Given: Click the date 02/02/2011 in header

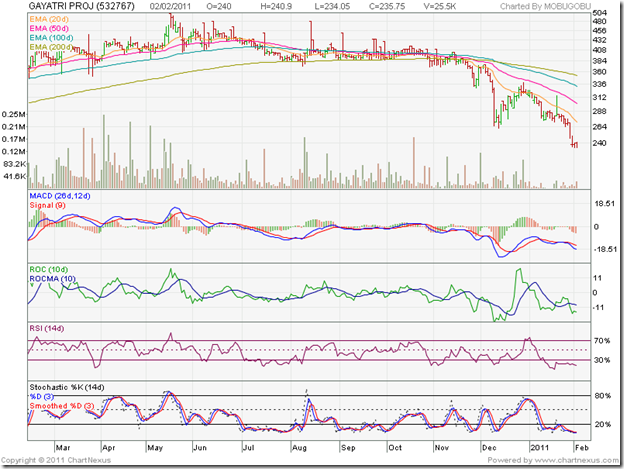Looking at the screenshot, I should [170, 6].
